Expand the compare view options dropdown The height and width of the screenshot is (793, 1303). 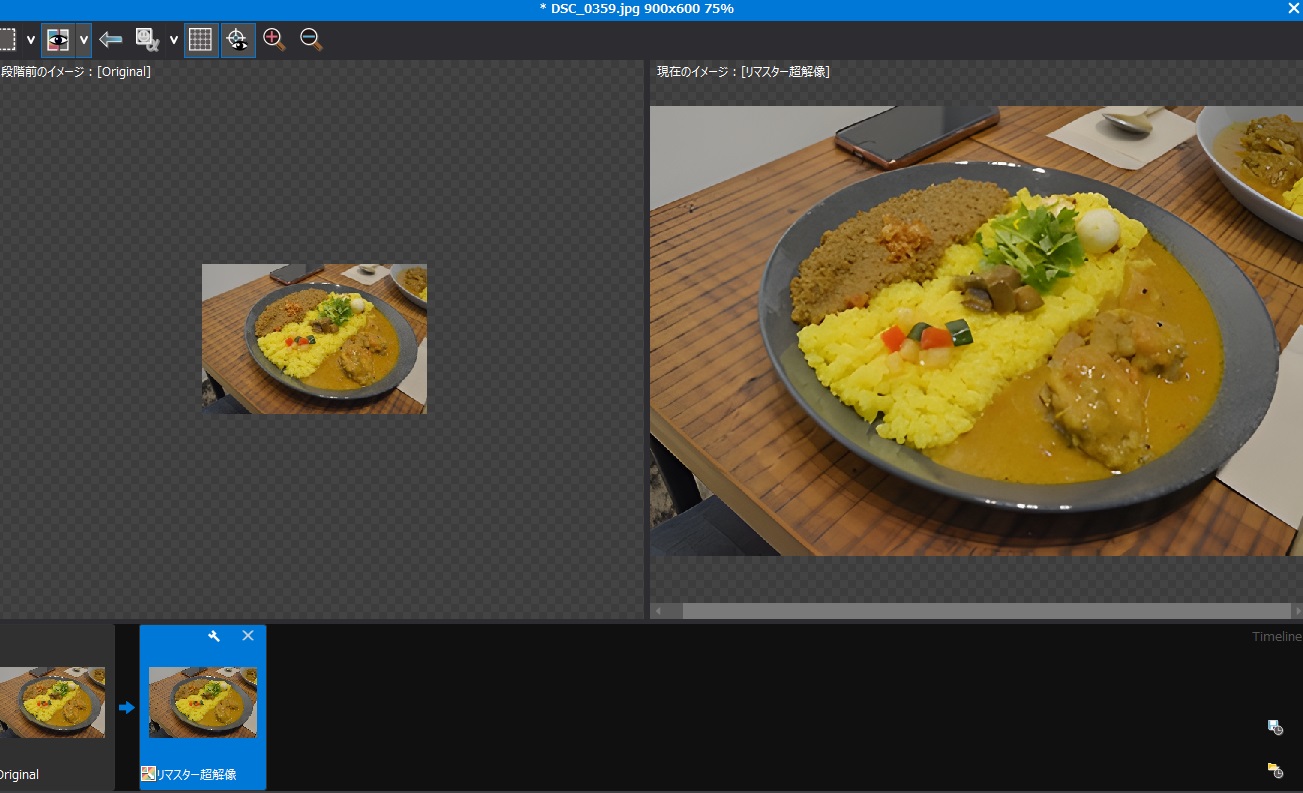(x=84, y=40)
